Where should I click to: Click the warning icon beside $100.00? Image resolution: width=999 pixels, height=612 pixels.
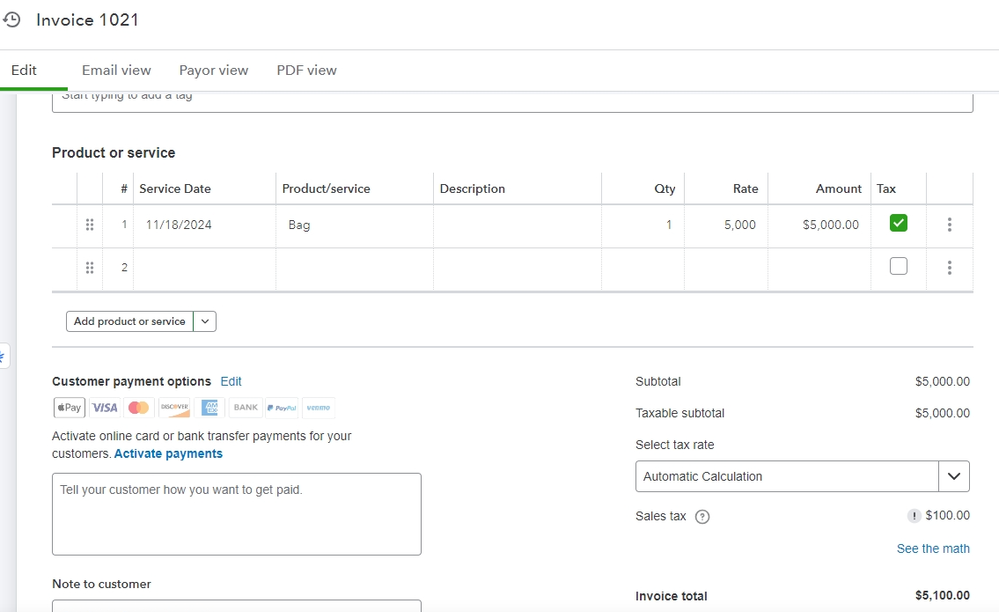pos(914,516)
